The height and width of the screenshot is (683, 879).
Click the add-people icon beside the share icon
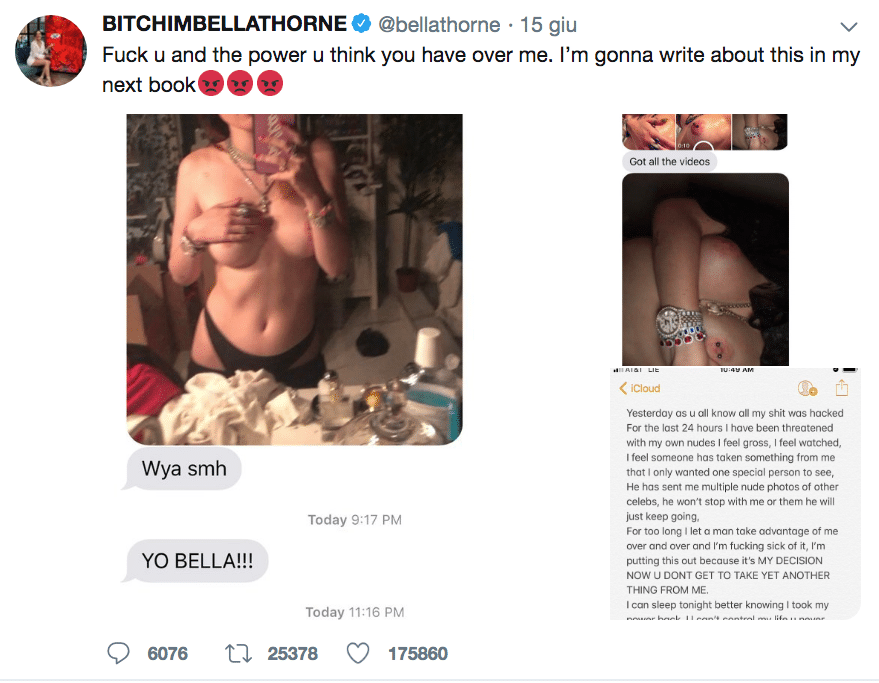coord(807,388)
